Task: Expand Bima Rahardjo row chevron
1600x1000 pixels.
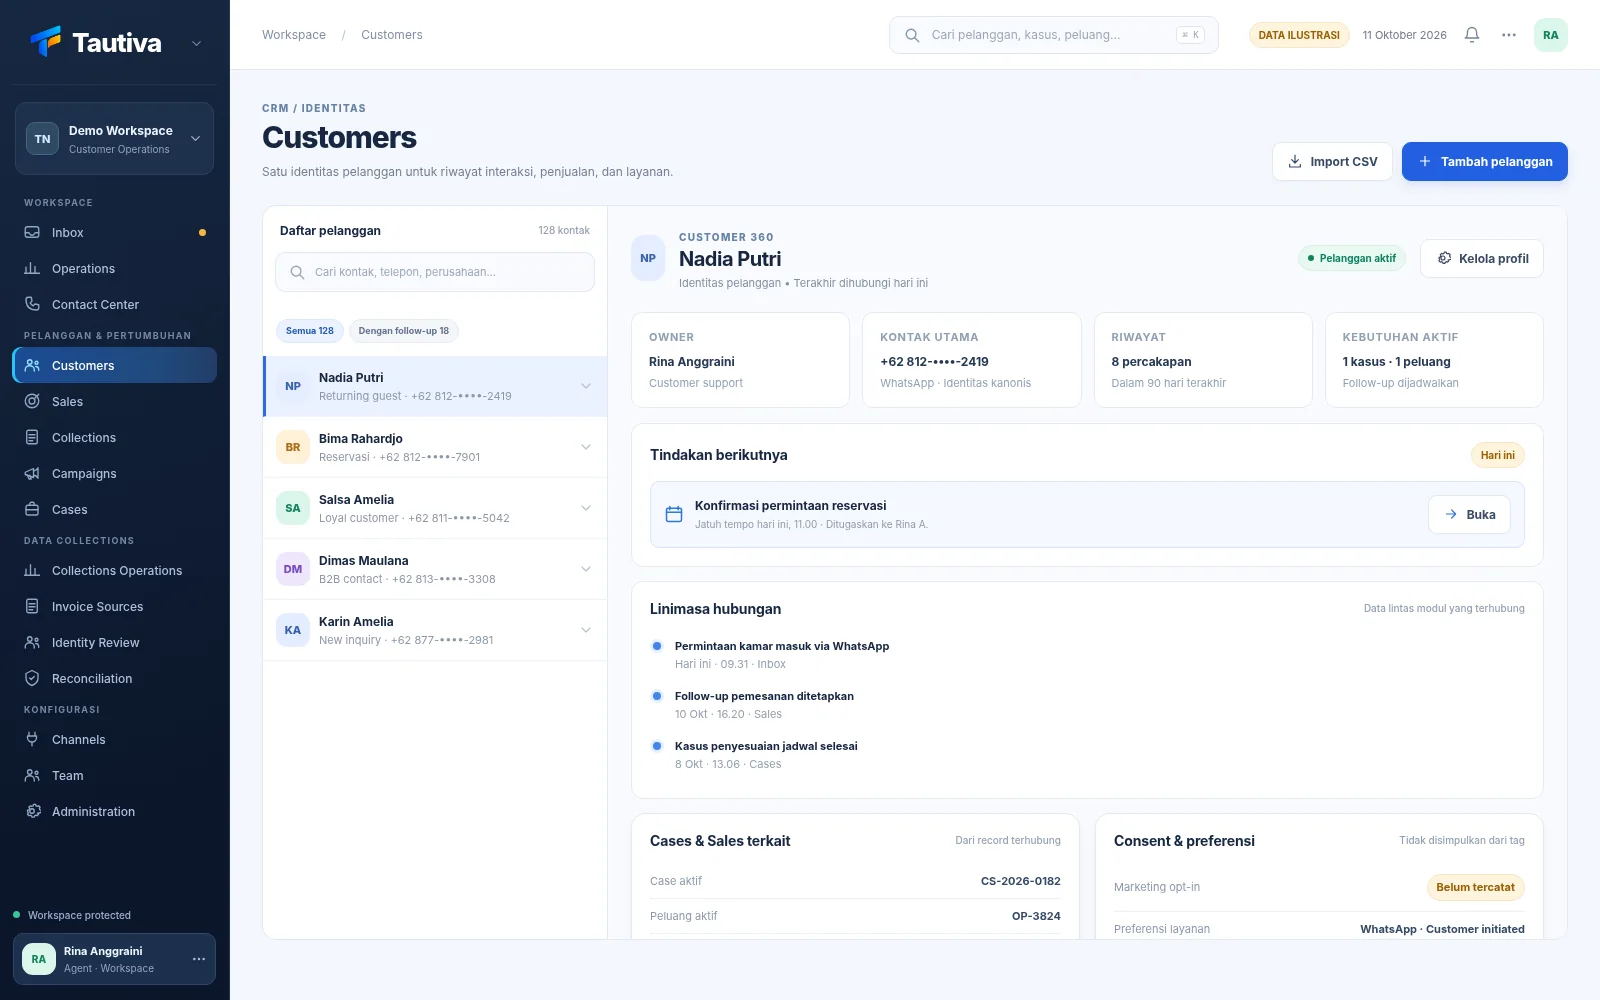Action: click(586, 447)
